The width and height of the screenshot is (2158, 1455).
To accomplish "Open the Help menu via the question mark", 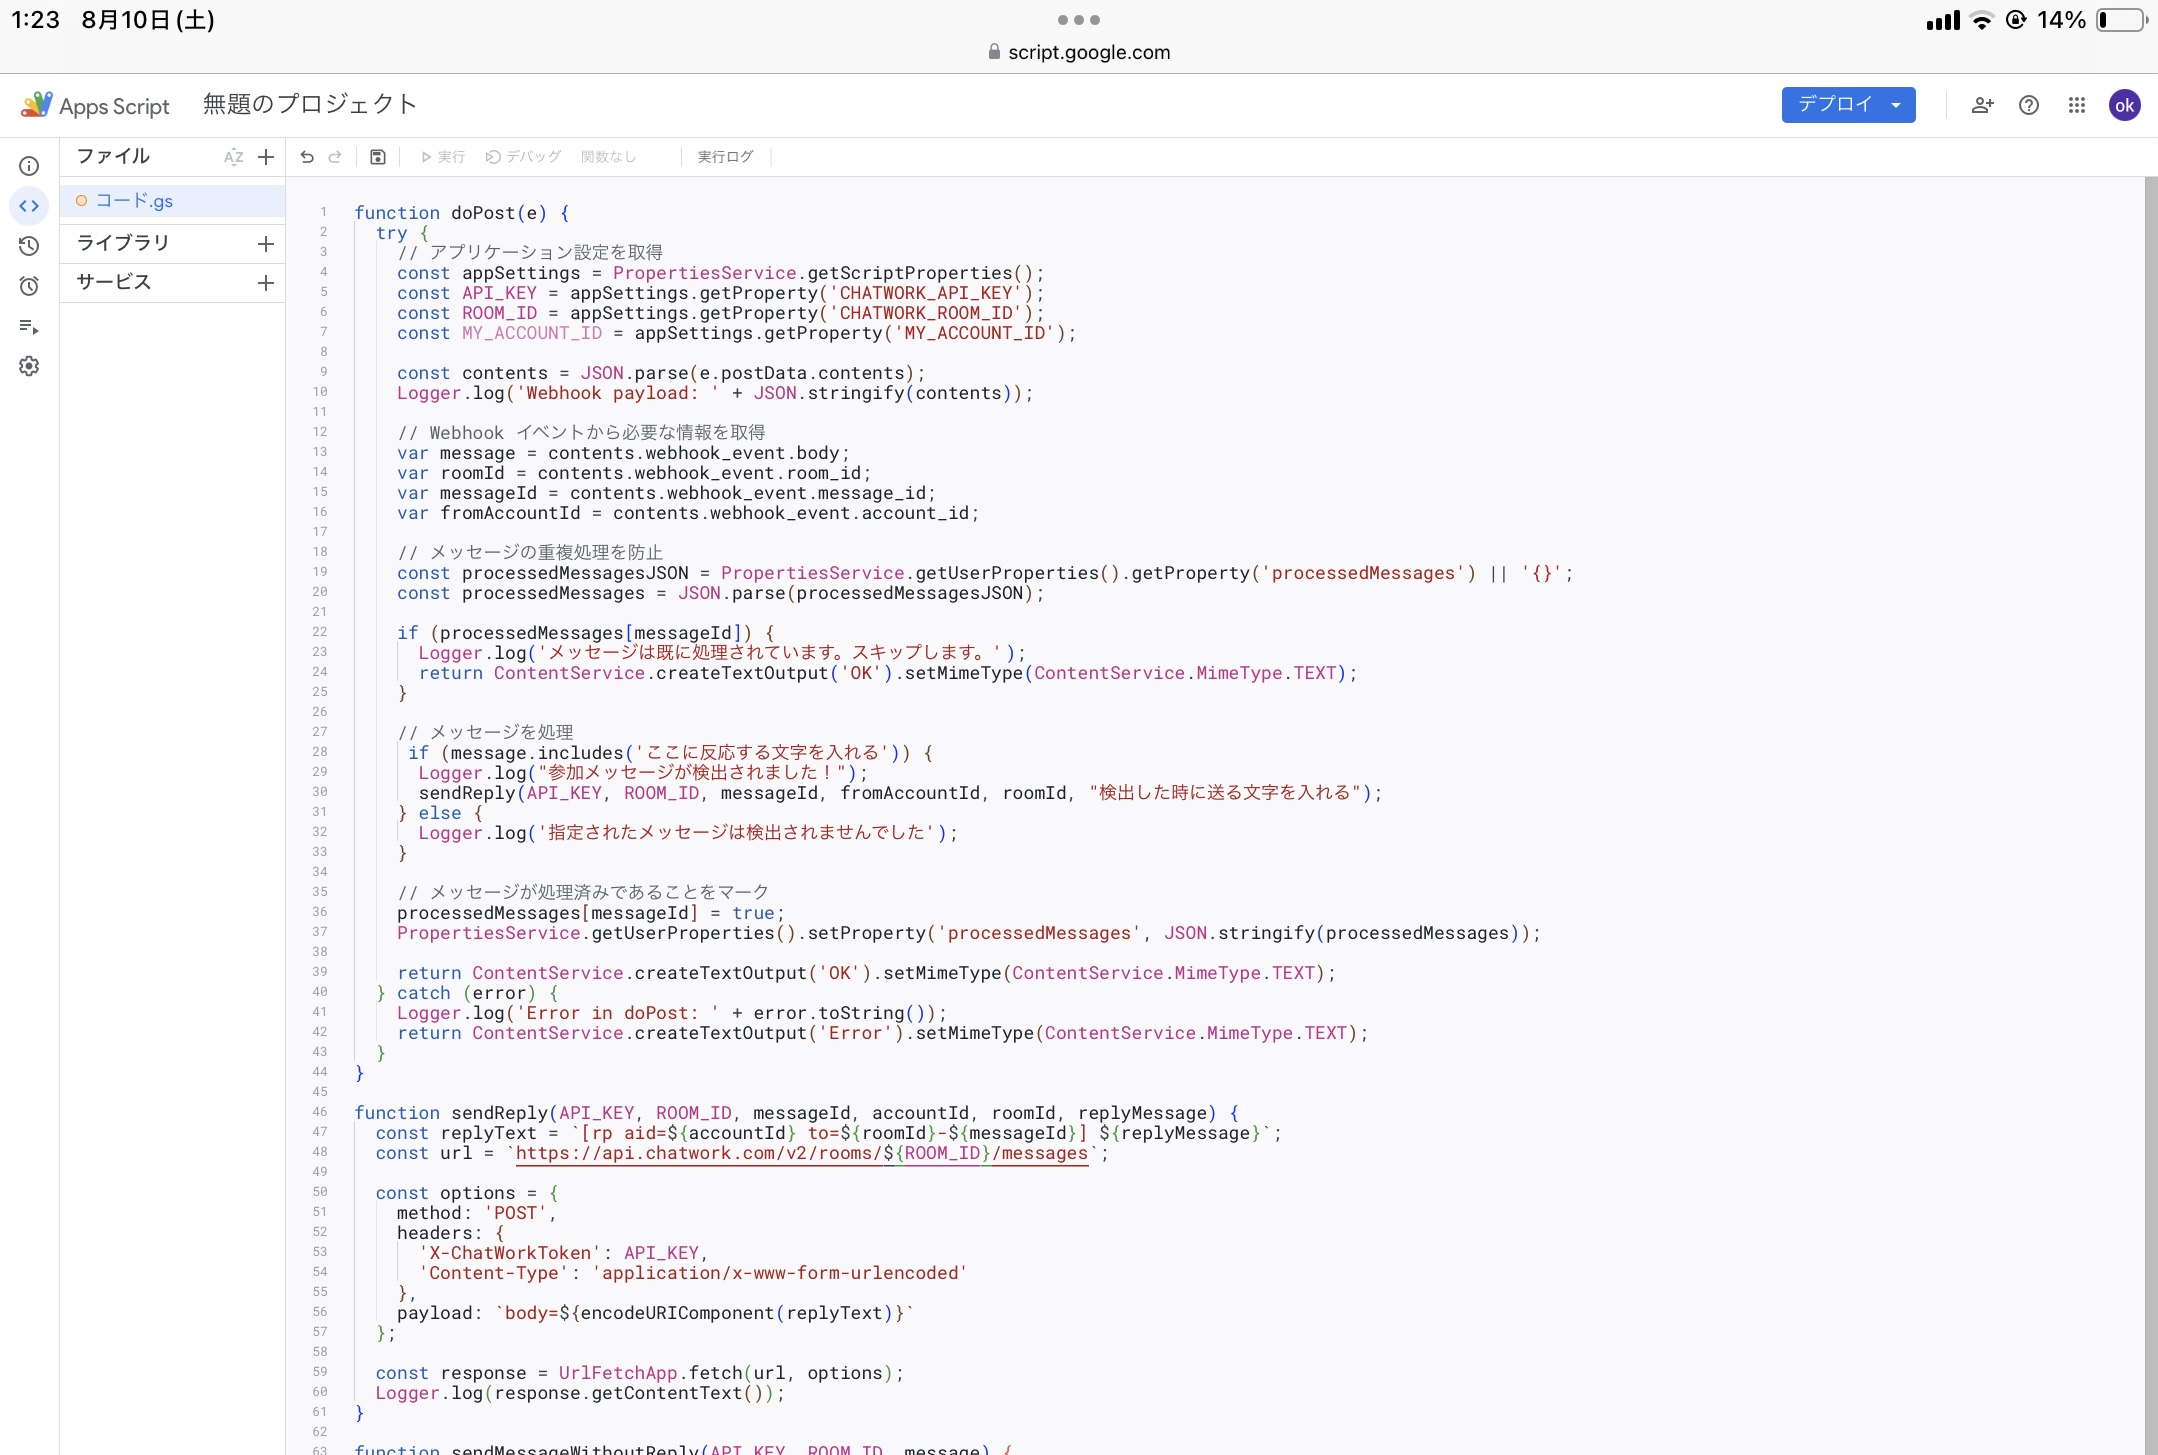I will 2029,105.
